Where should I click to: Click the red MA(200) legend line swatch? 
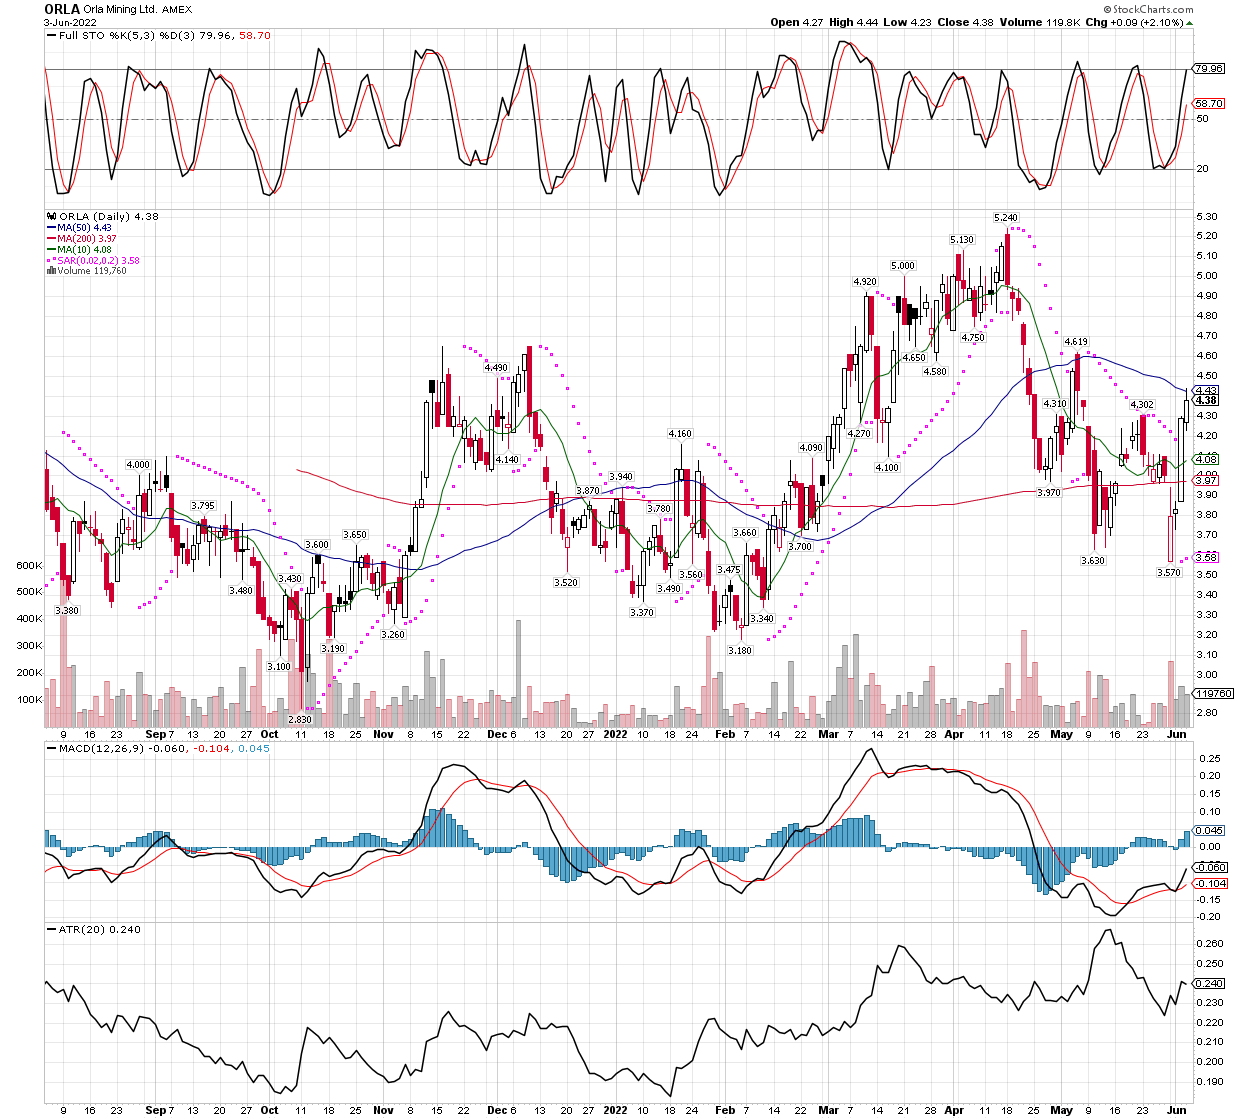click(52, 239)
